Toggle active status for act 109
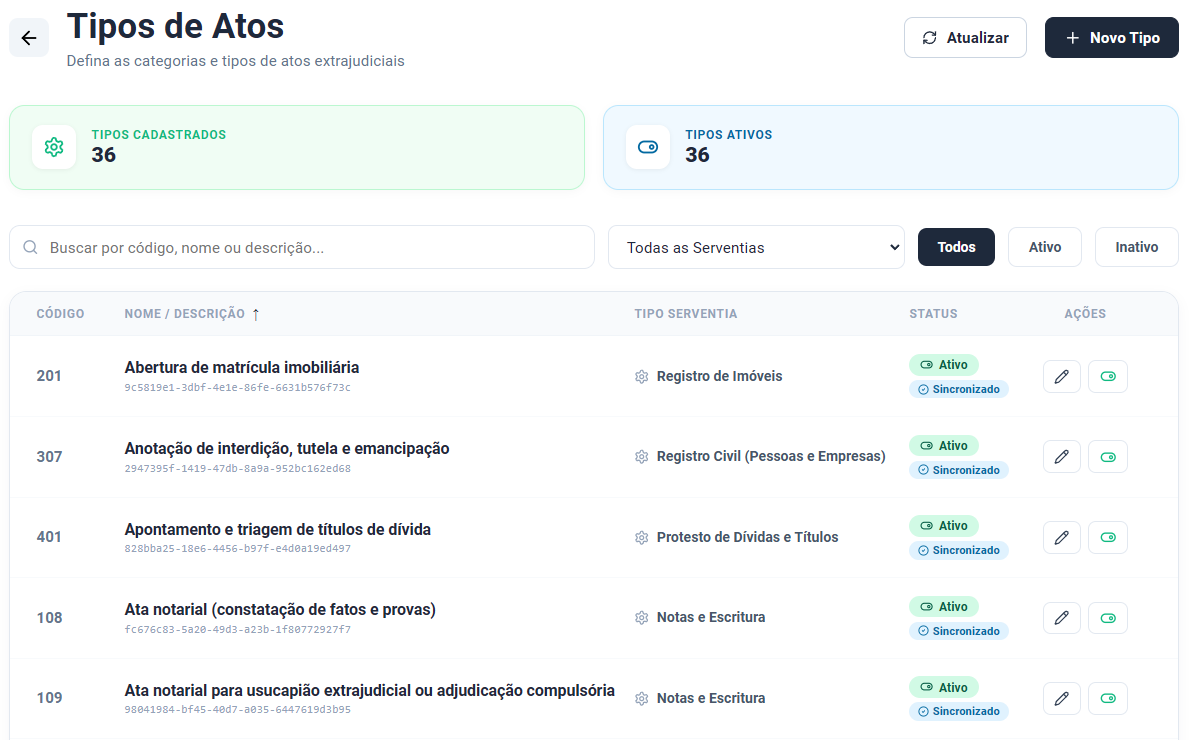Image resolution: width=1189 pixels, height=740 pixels. tap(1108, 698)
